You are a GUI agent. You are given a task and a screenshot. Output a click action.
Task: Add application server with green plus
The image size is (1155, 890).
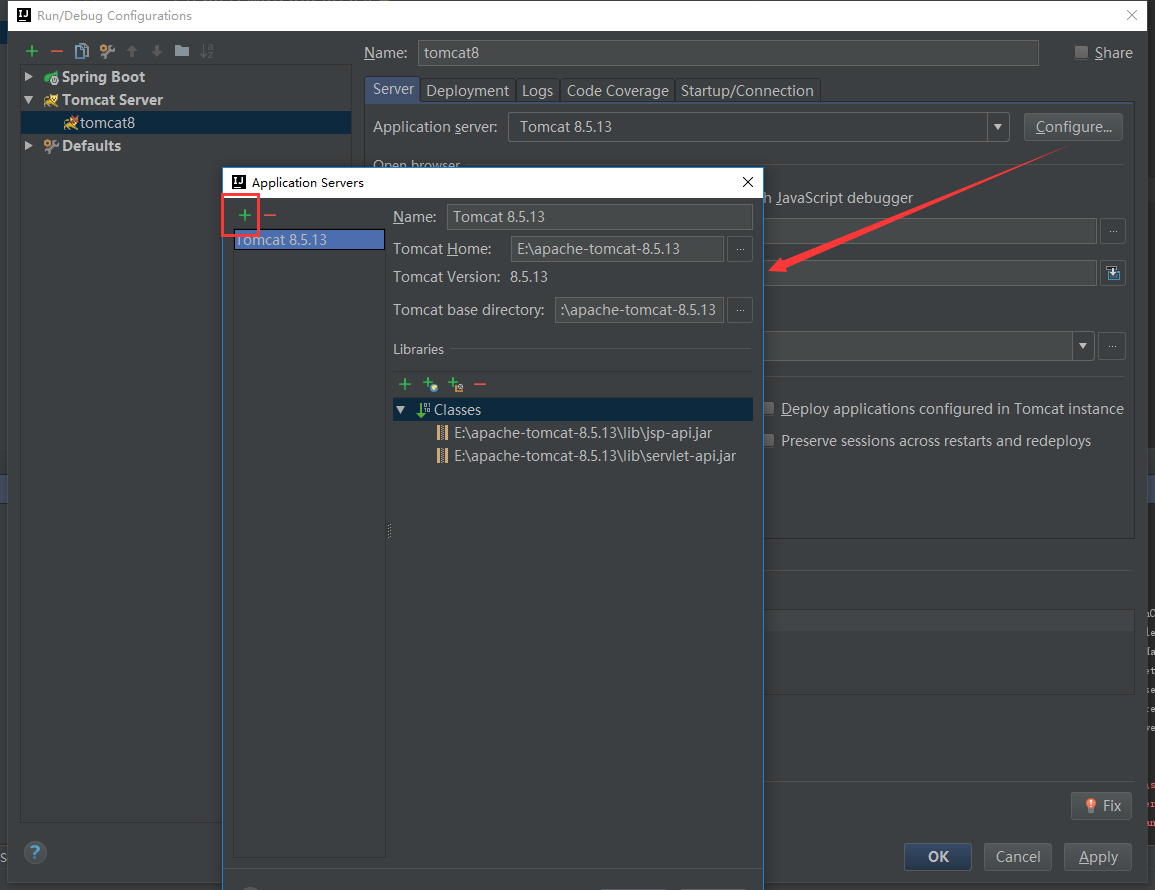245,215
